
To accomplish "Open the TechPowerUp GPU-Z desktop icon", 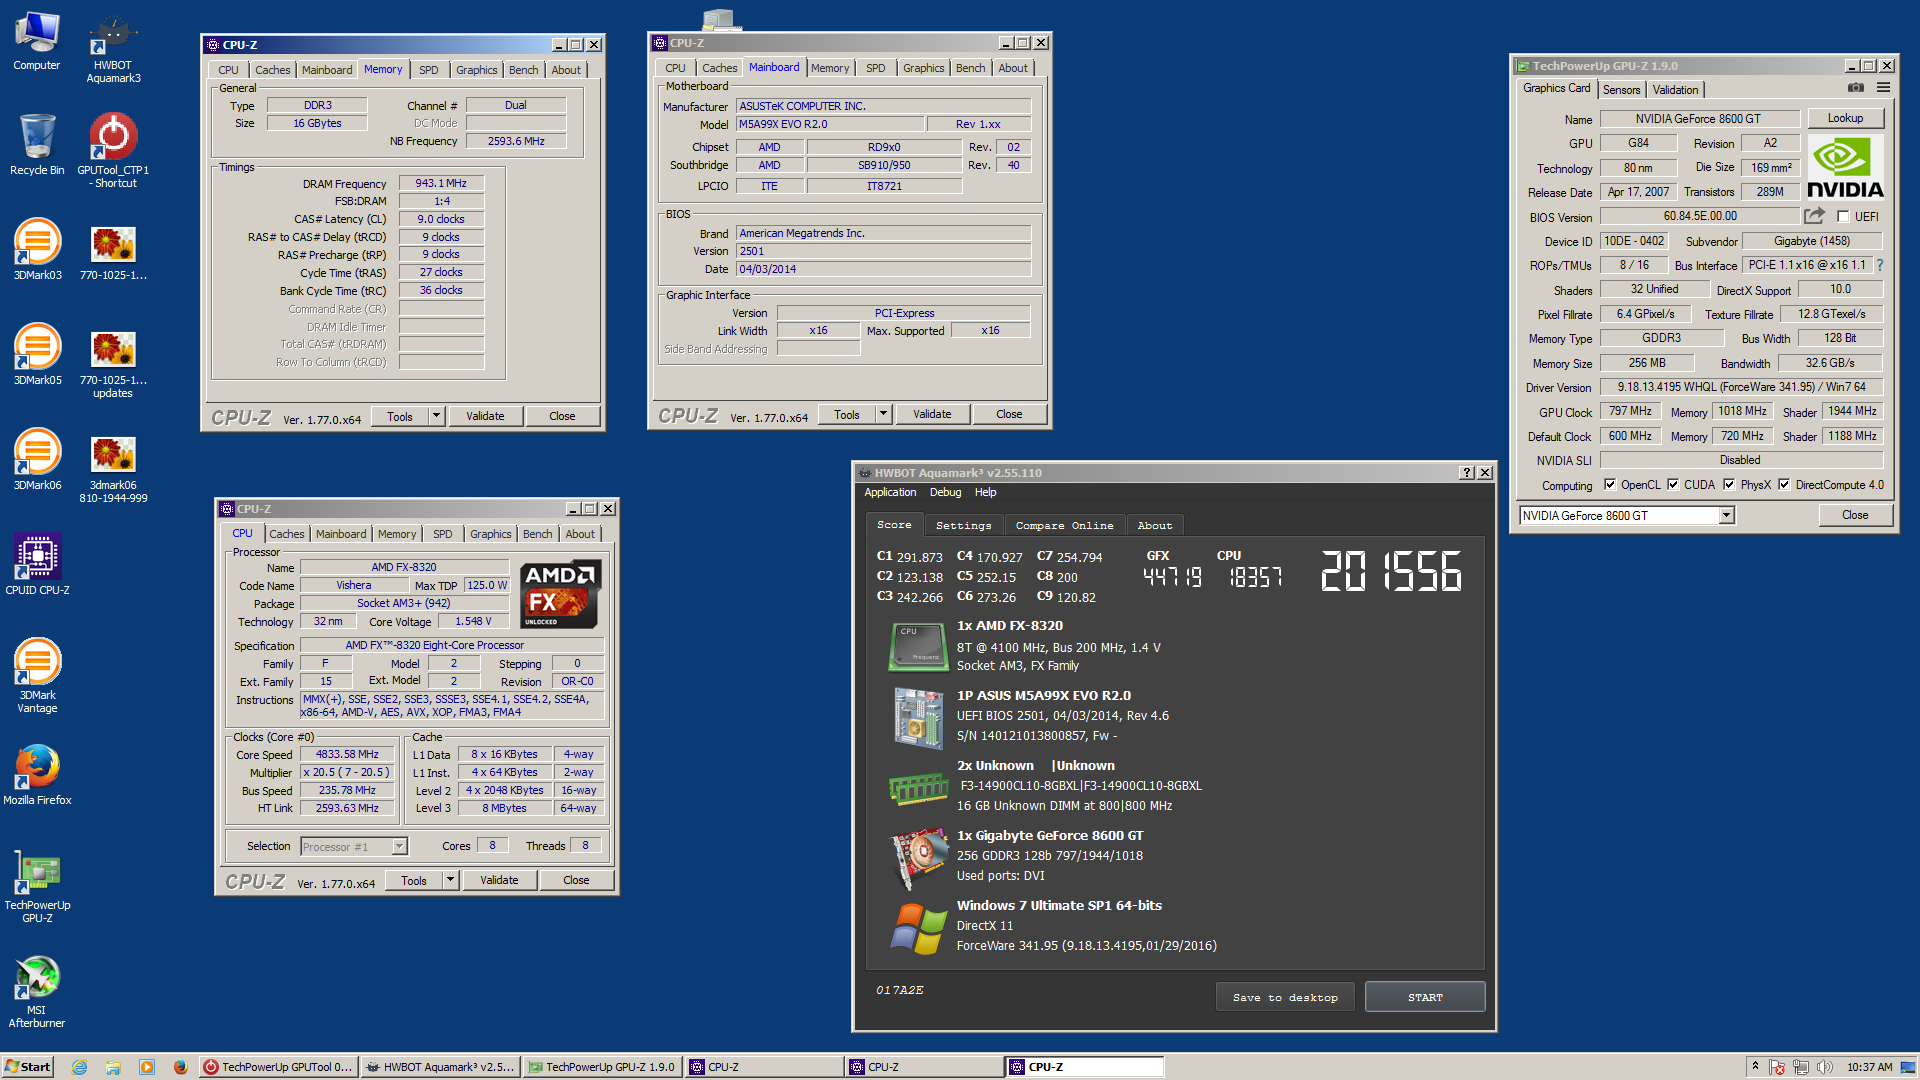I will coord(37,886).
